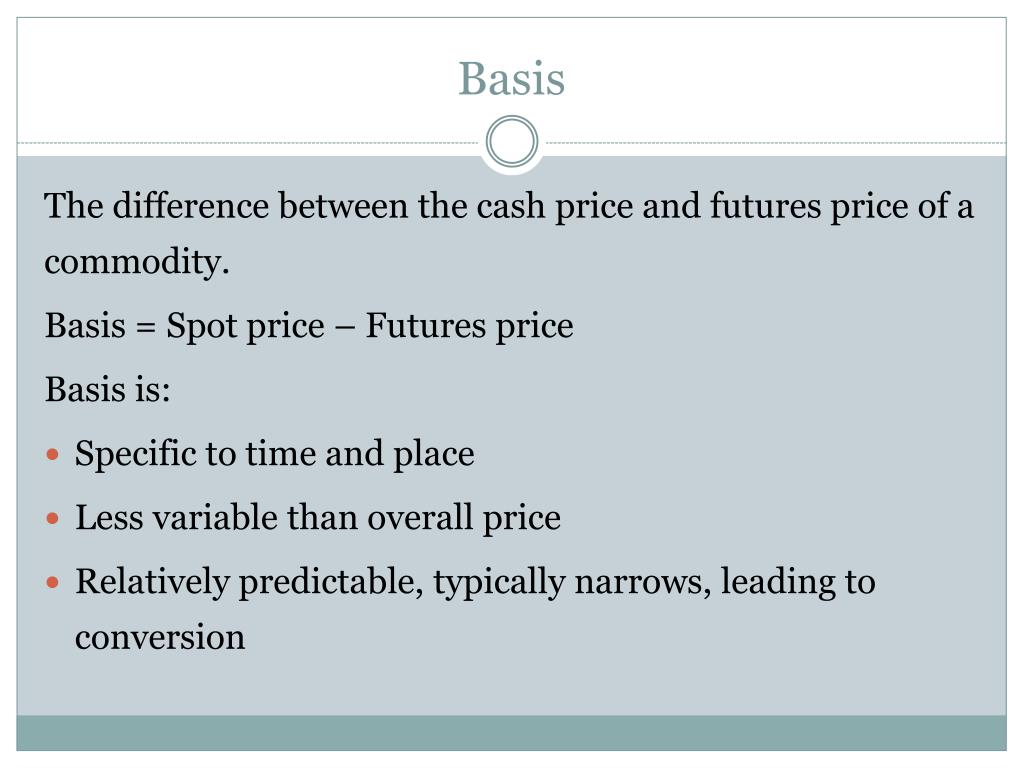Click the dotted divider line right of the circle

point(773,142)
